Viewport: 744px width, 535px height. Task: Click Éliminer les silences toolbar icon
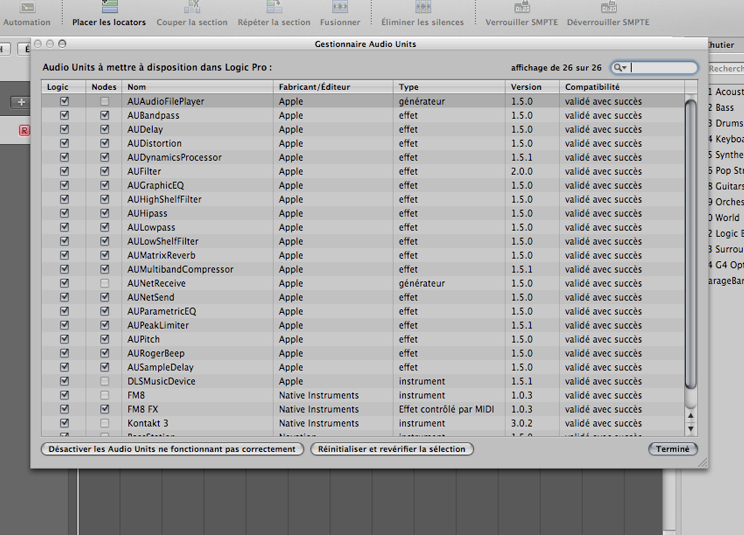point(423,6)
